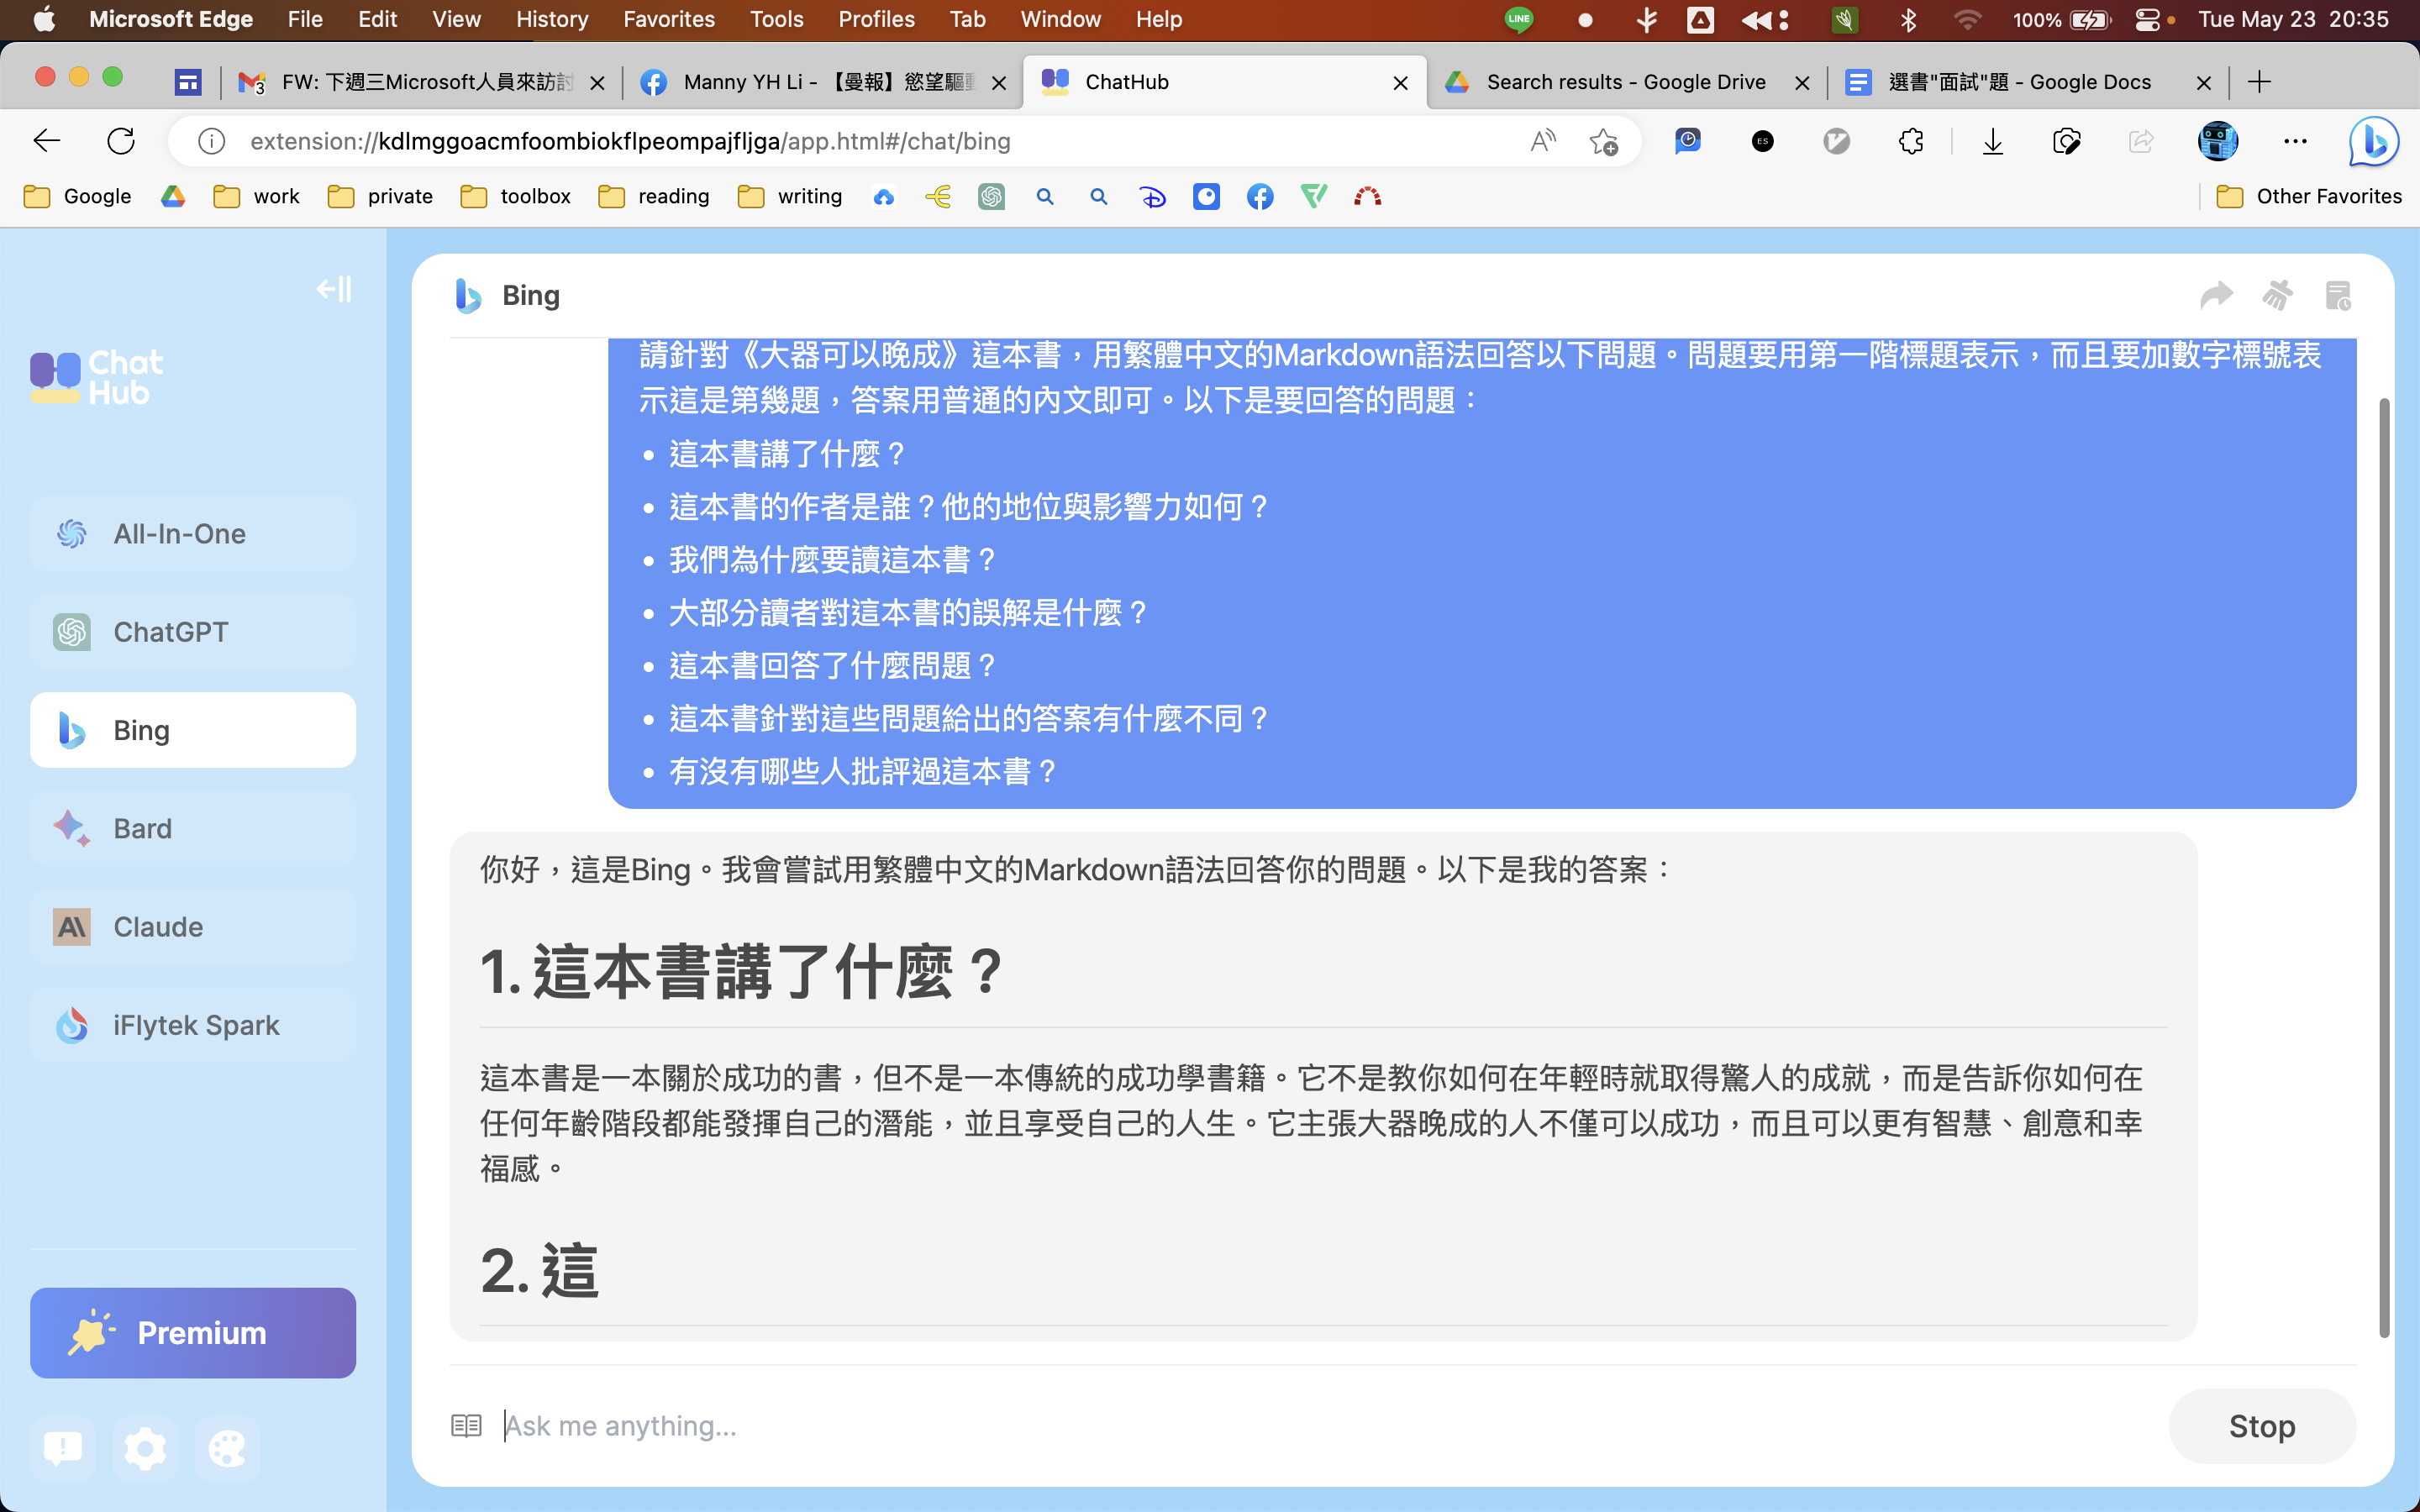2420x1512 pixels.
Task: Open the writing bookmarks folder
Action: (789, 196)
